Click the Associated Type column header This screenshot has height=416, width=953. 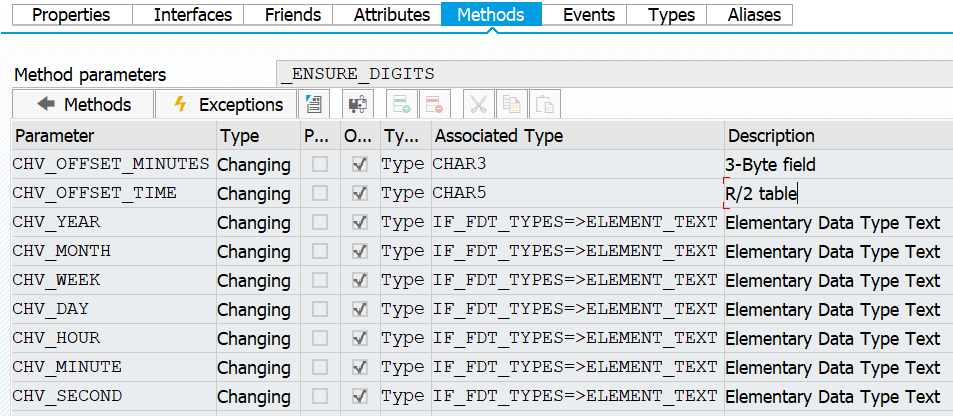(x=577, y=135)
